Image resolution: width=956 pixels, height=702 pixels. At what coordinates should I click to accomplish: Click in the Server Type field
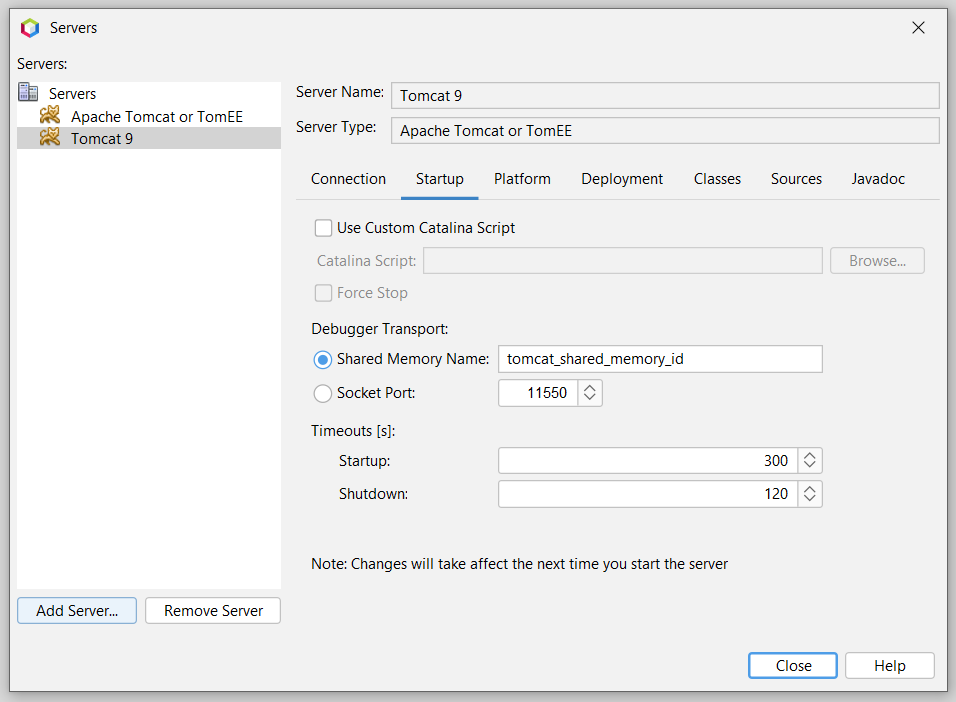665,131
